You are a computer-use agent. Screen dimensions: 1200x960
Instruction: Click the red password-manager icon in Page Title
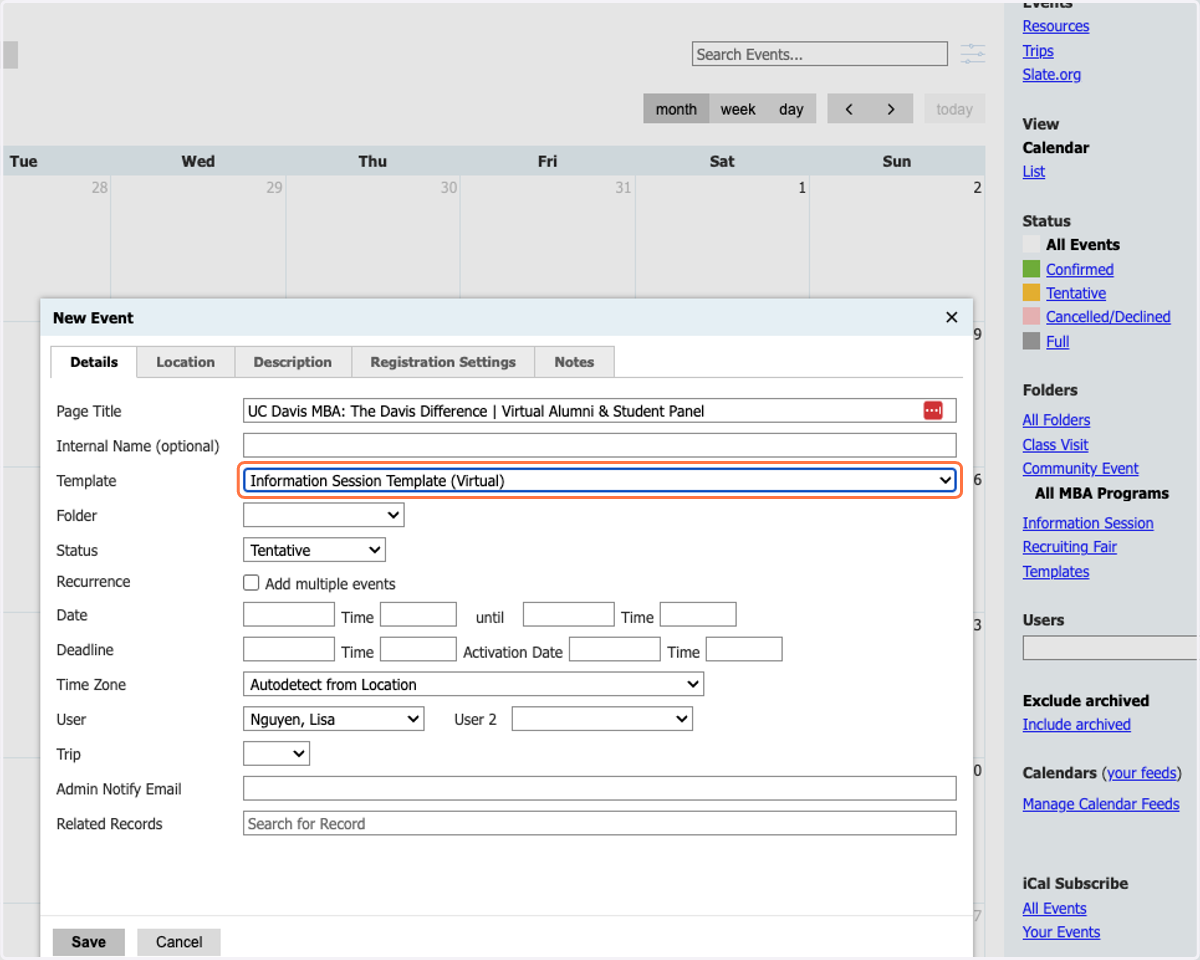(x=933, y=410)
